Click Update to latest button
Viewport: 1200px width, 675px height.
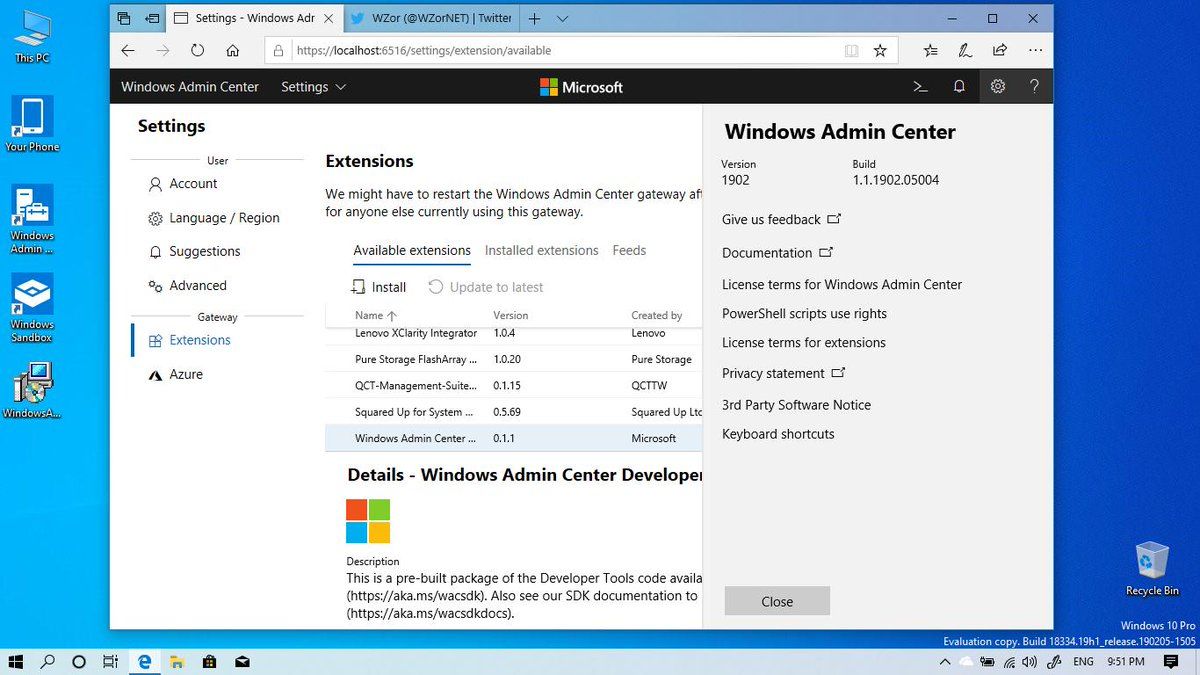486,287
